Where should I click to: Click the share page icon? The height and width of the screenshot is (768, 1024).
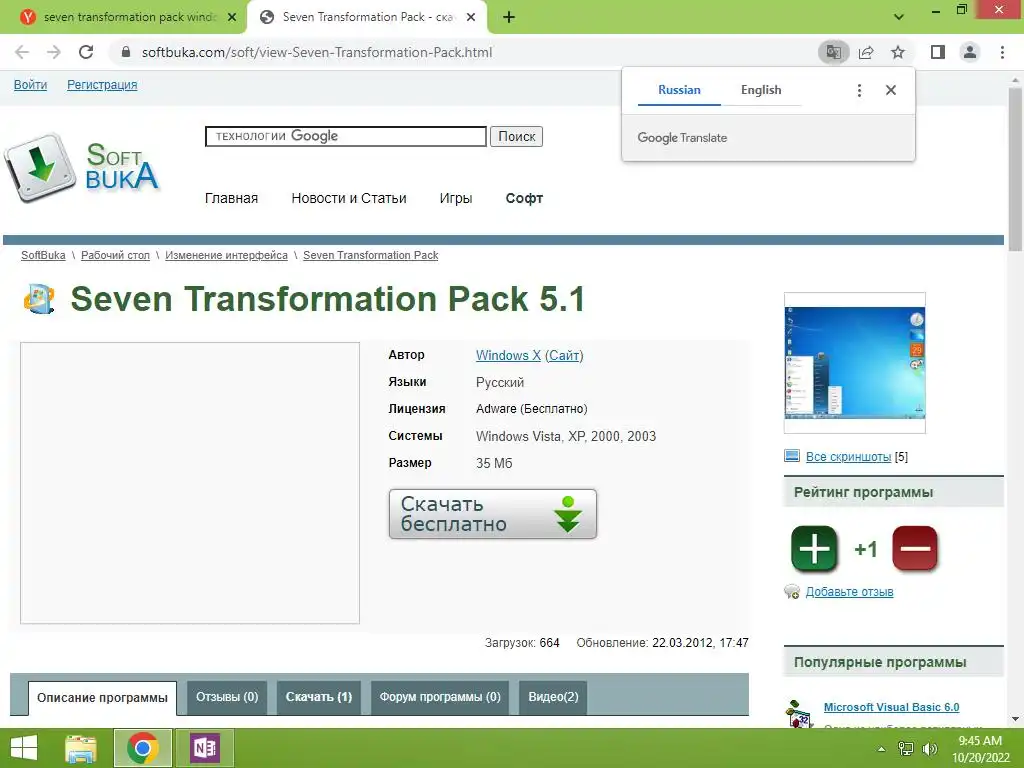pyautogui.click(x=866, y=52)
